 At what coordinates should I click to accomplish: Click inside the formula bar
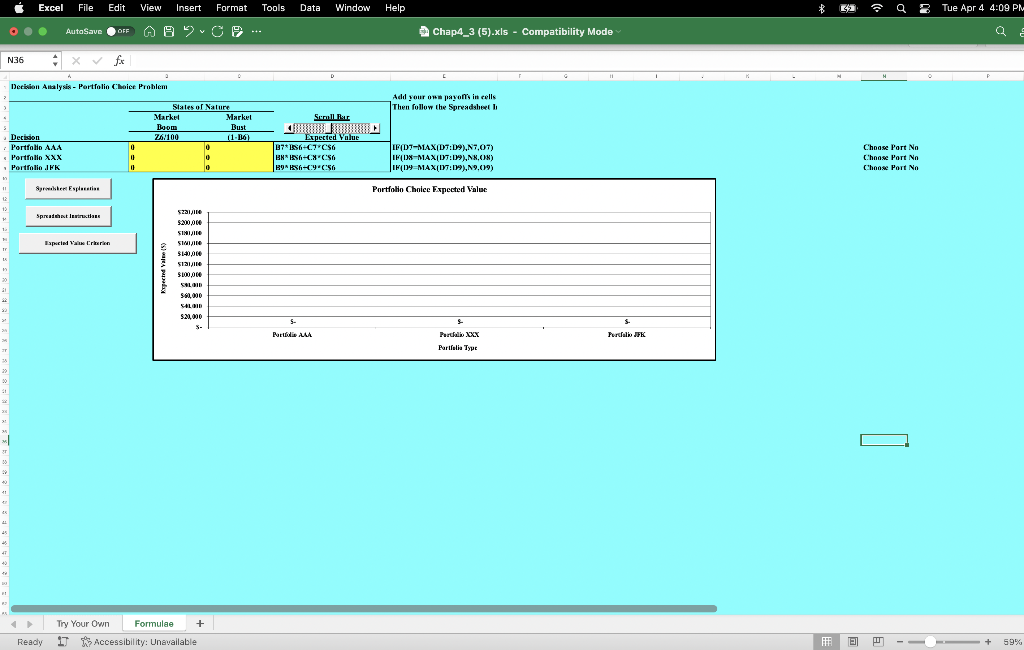coord(575,61)
